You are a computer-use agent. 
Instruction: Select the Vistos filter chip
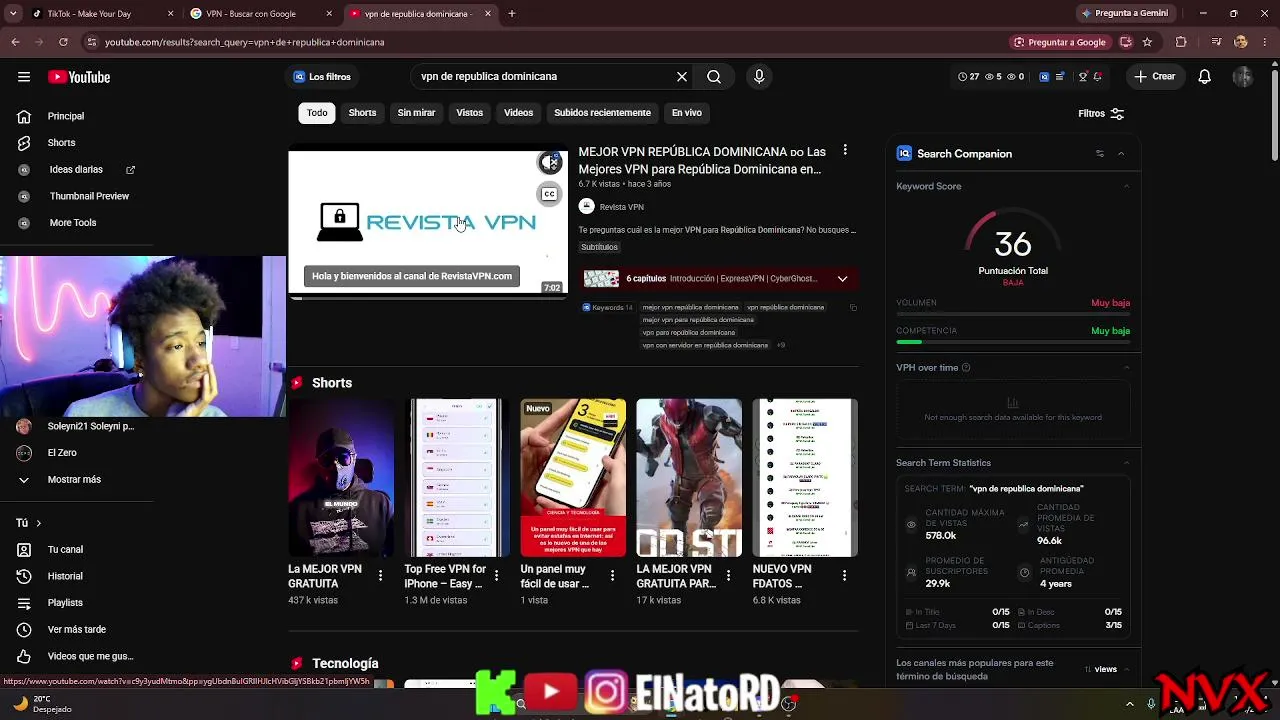pos(469,113)
